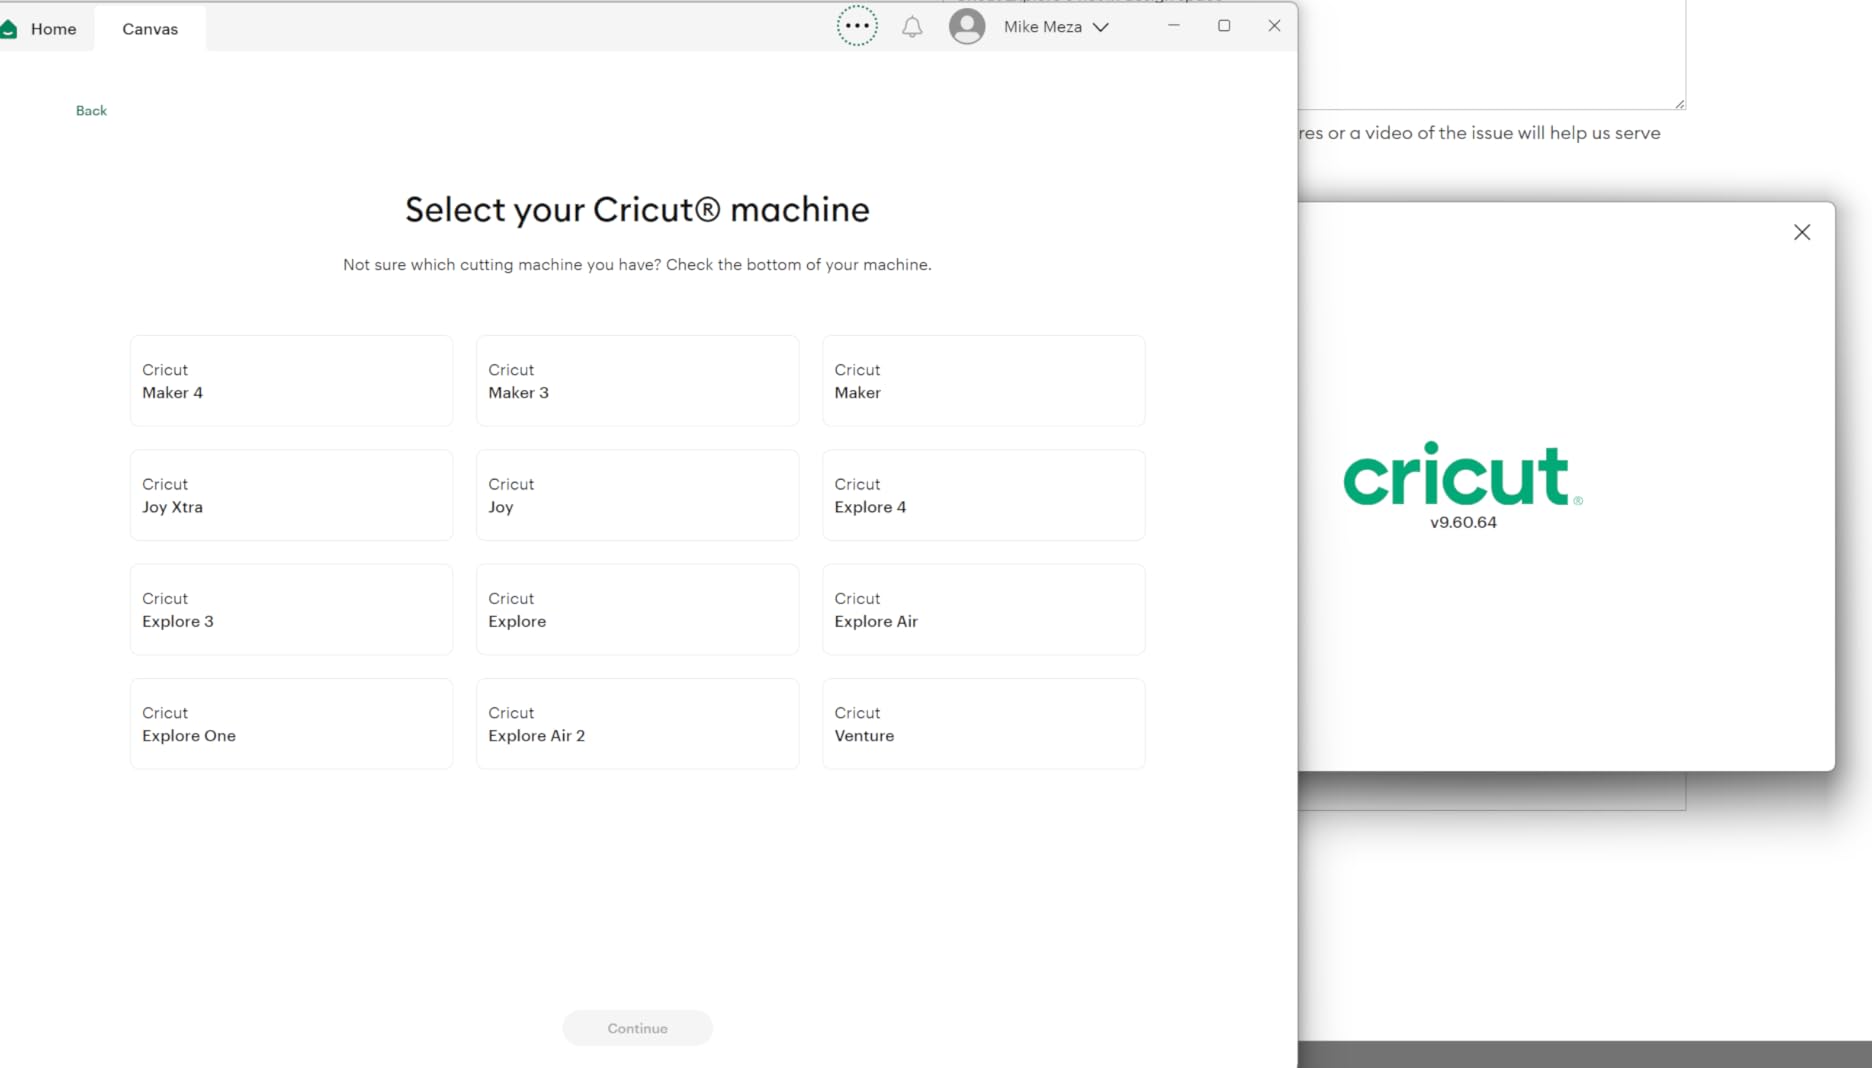The width and height of the screenshot is (1872, 1068).
Task: Switch to the Canvas tab
Action: tap(150, 29)
